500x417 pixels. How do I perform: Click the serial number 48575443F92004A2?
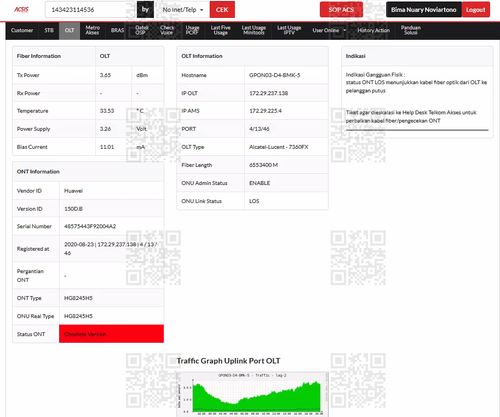coord(90,226)
